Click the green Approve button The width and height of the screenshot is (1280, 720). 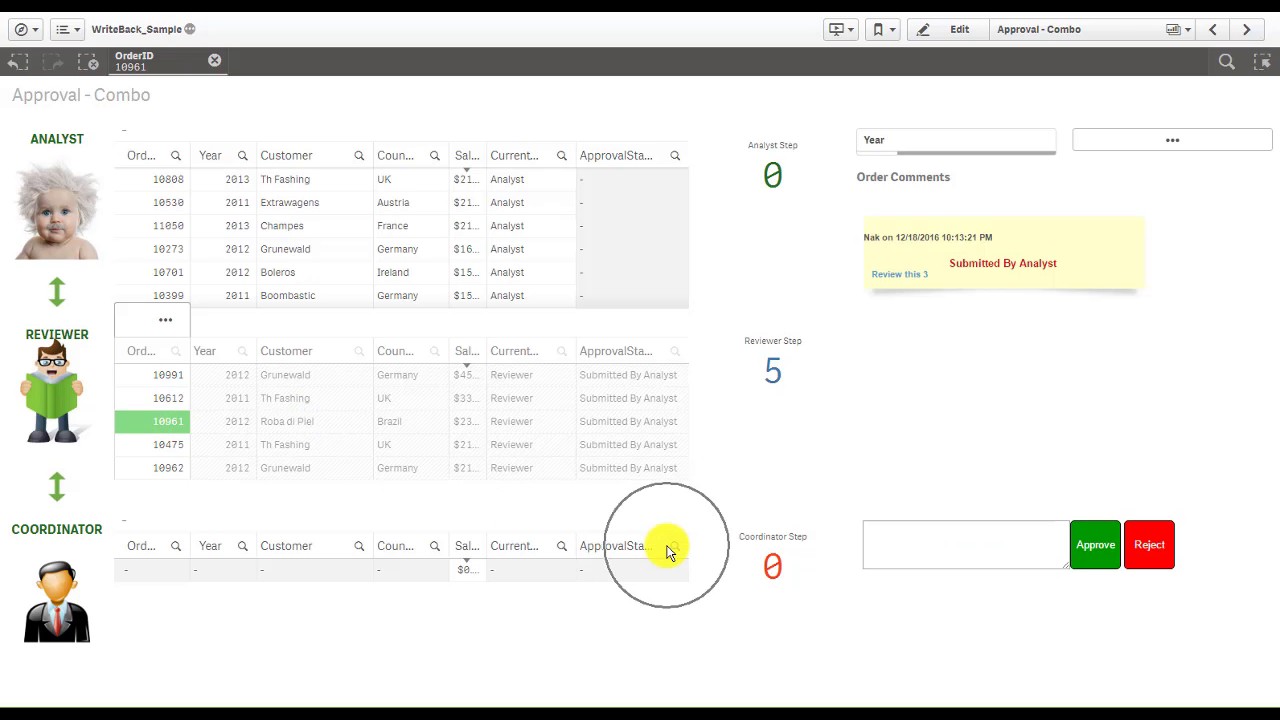click(1095, 545)
